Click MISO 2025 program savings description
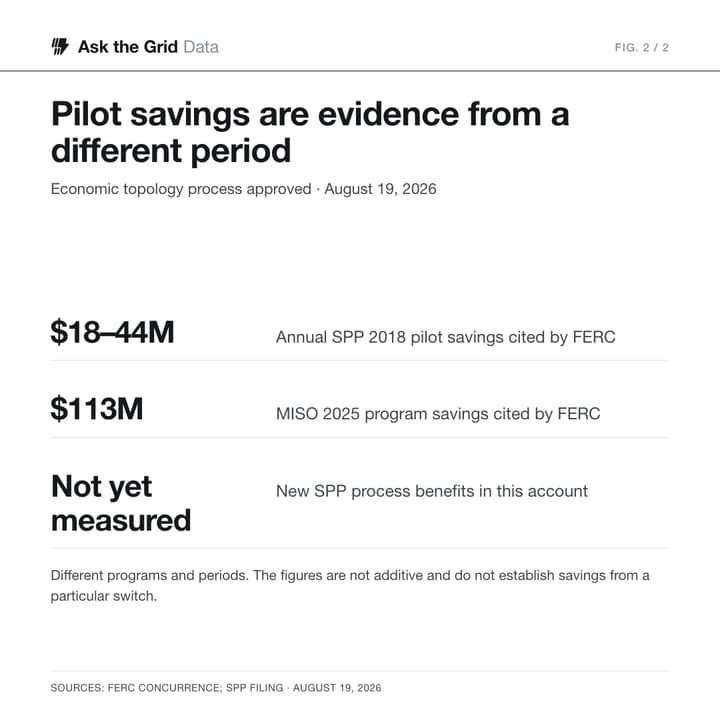 (438, 414)
